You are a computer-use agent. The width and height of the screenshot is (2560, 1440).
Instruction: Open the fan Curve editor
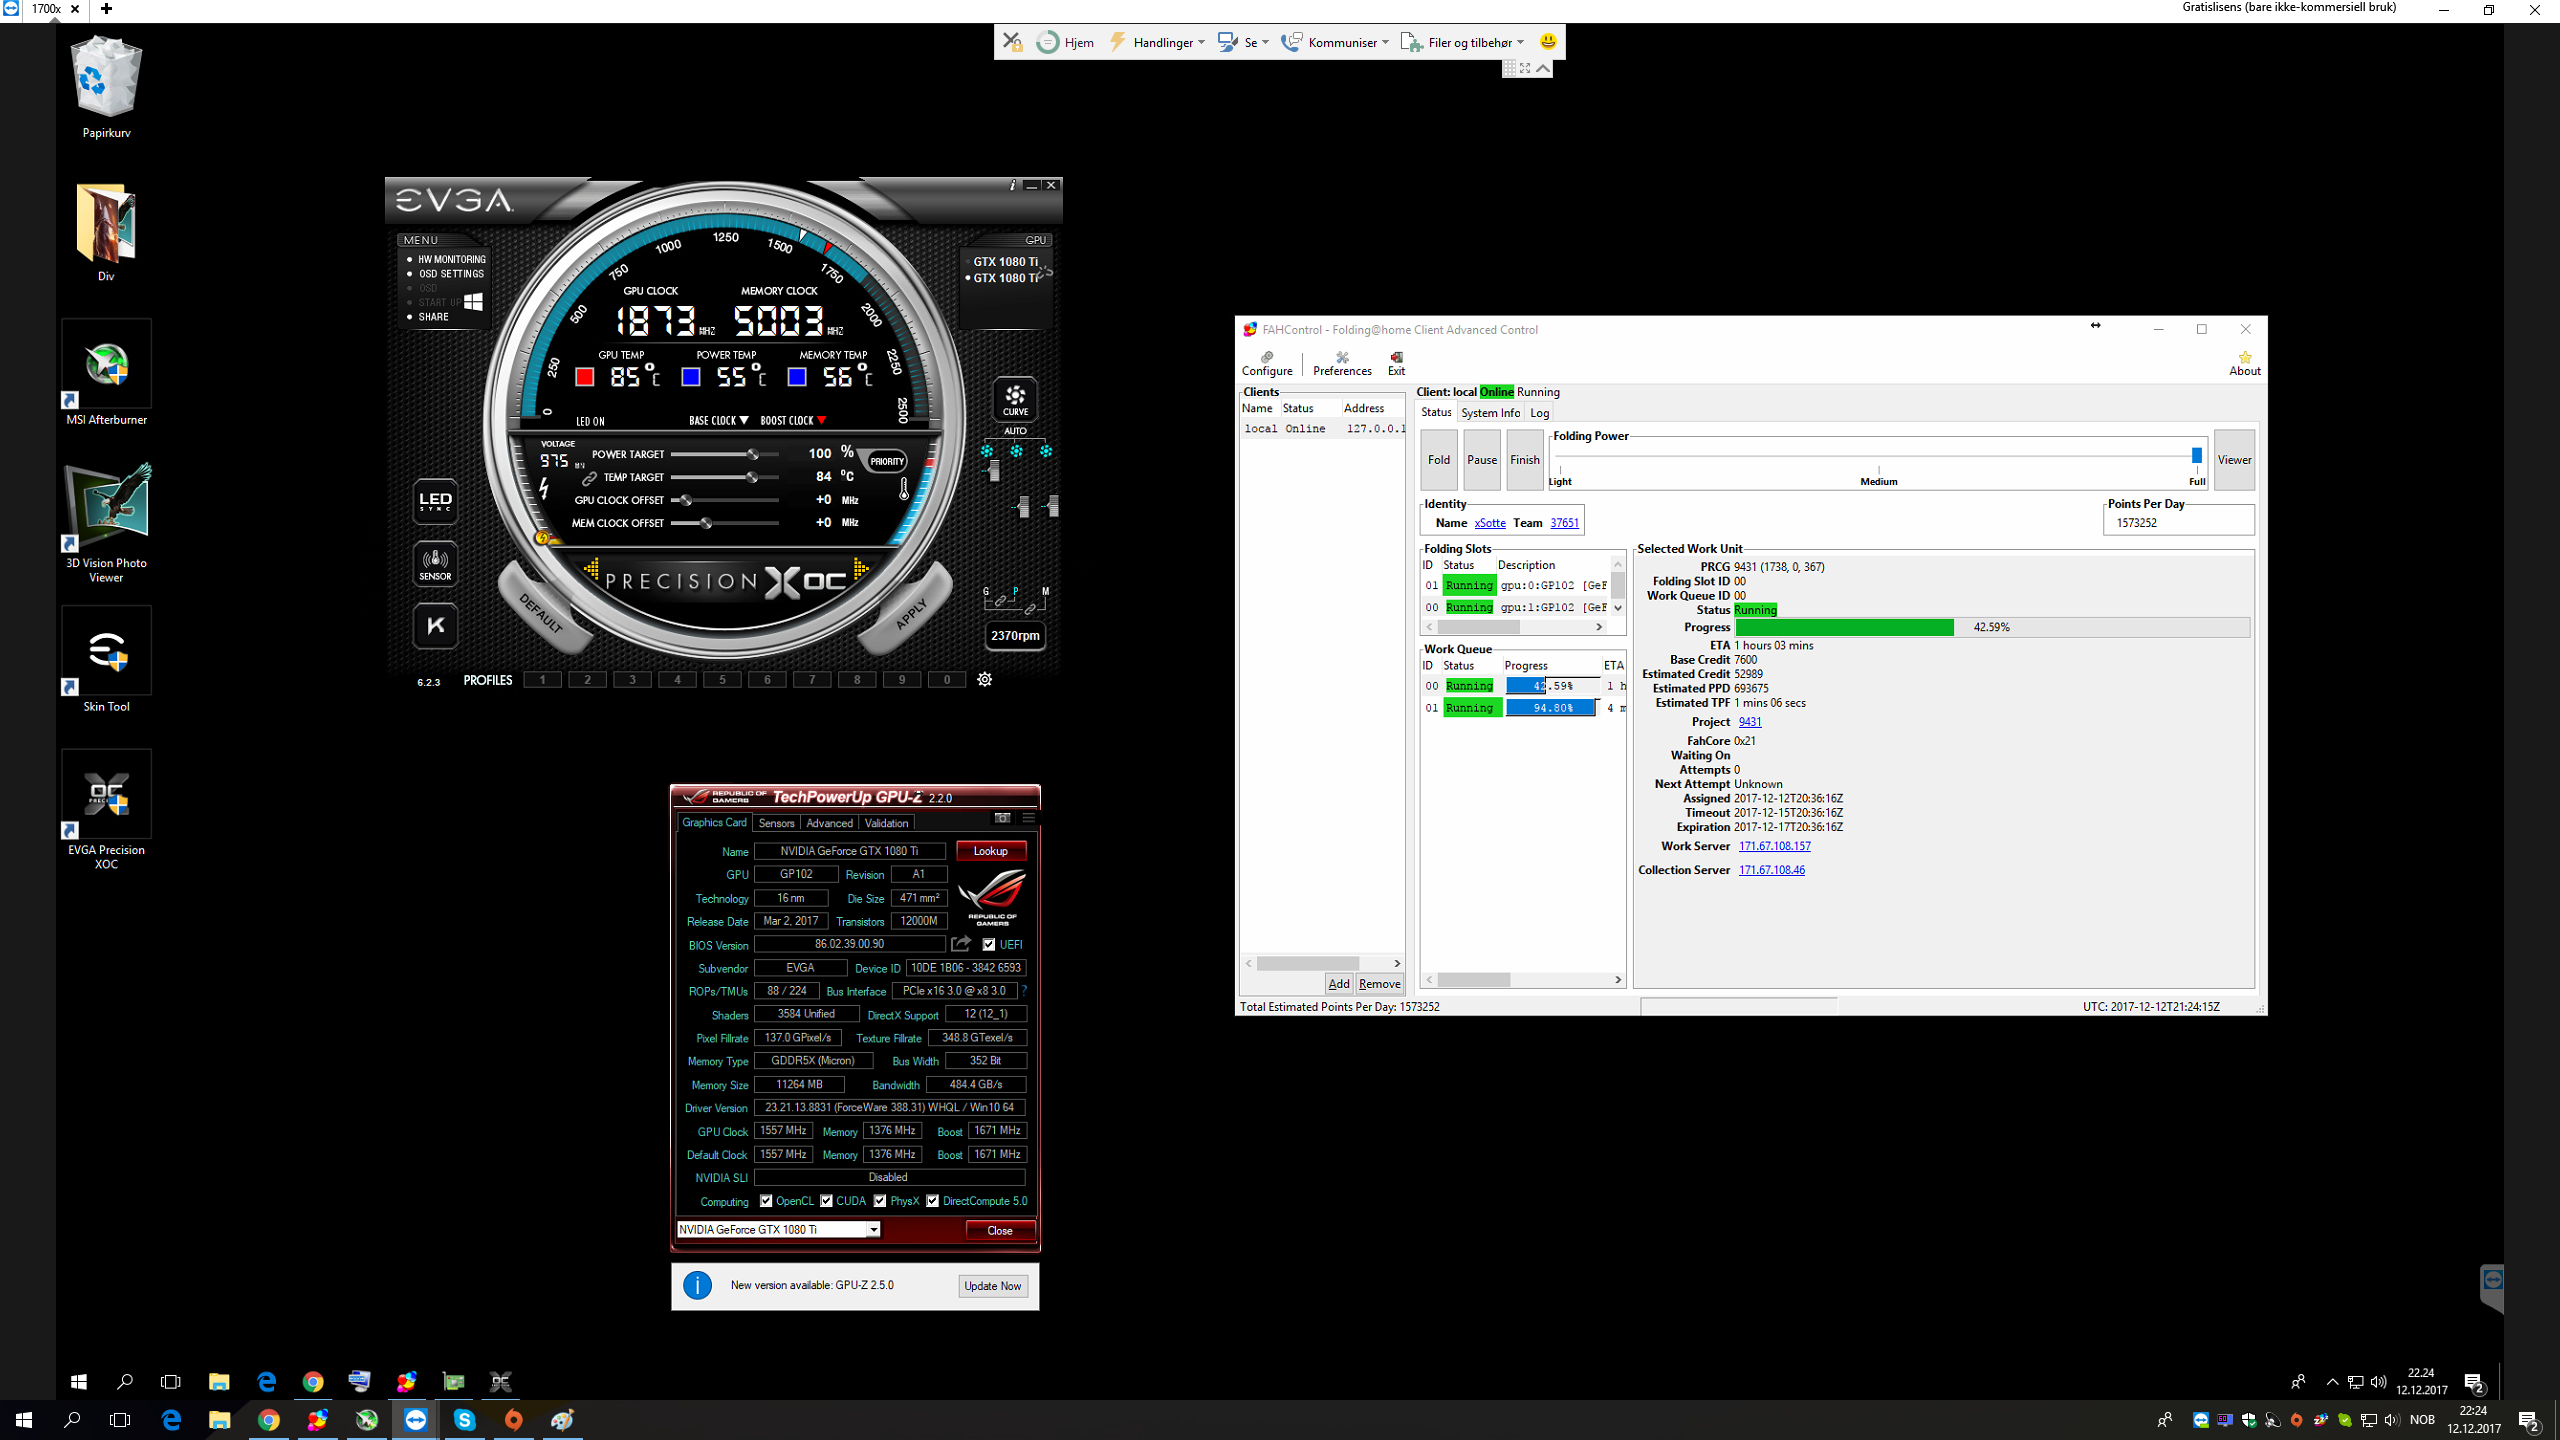coord(1015,399)
